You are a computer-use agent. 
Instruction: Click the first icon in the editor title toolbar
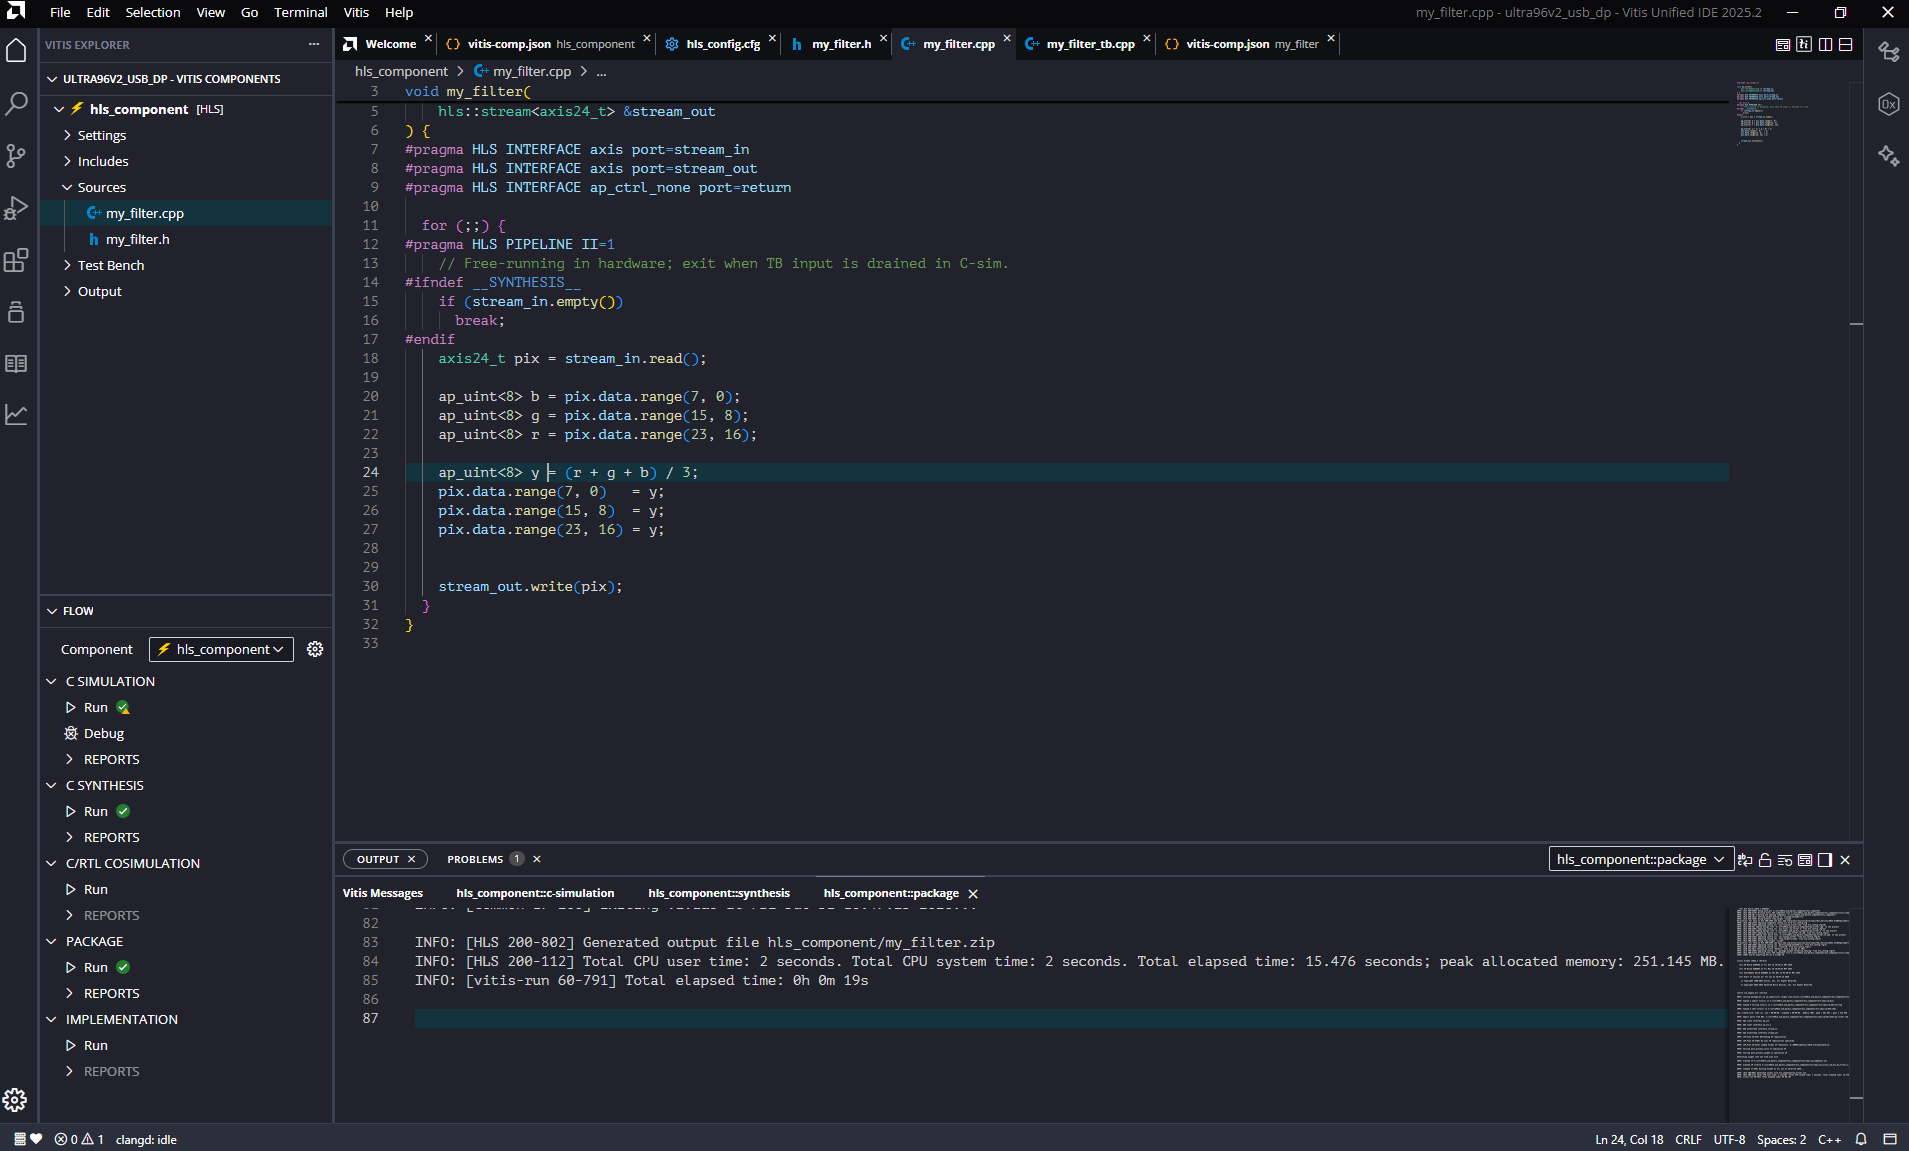[1783, 44]
